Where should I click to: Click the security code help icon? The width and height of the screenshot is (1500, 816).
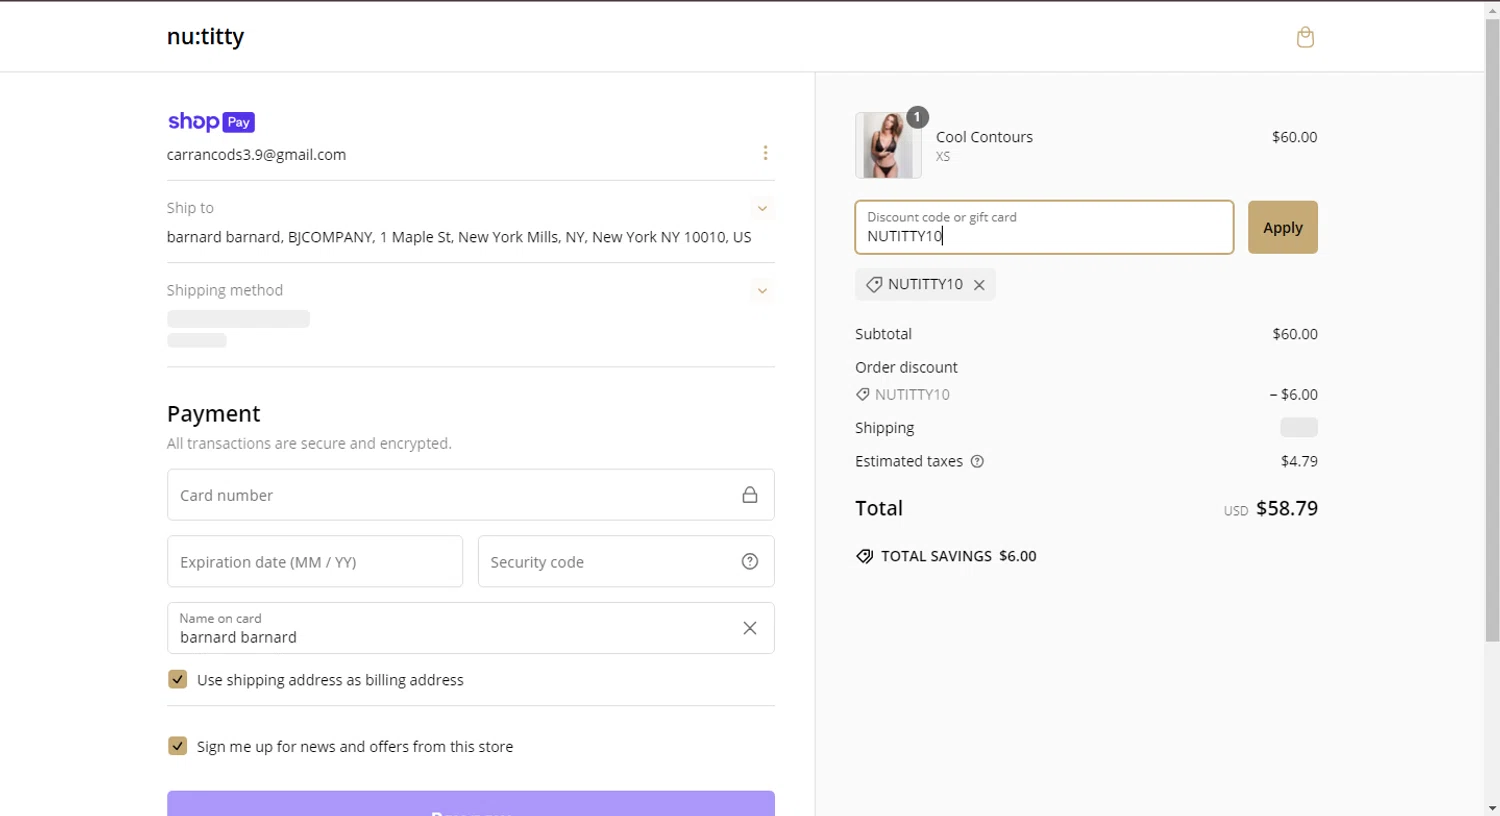(x=749, y=562)
